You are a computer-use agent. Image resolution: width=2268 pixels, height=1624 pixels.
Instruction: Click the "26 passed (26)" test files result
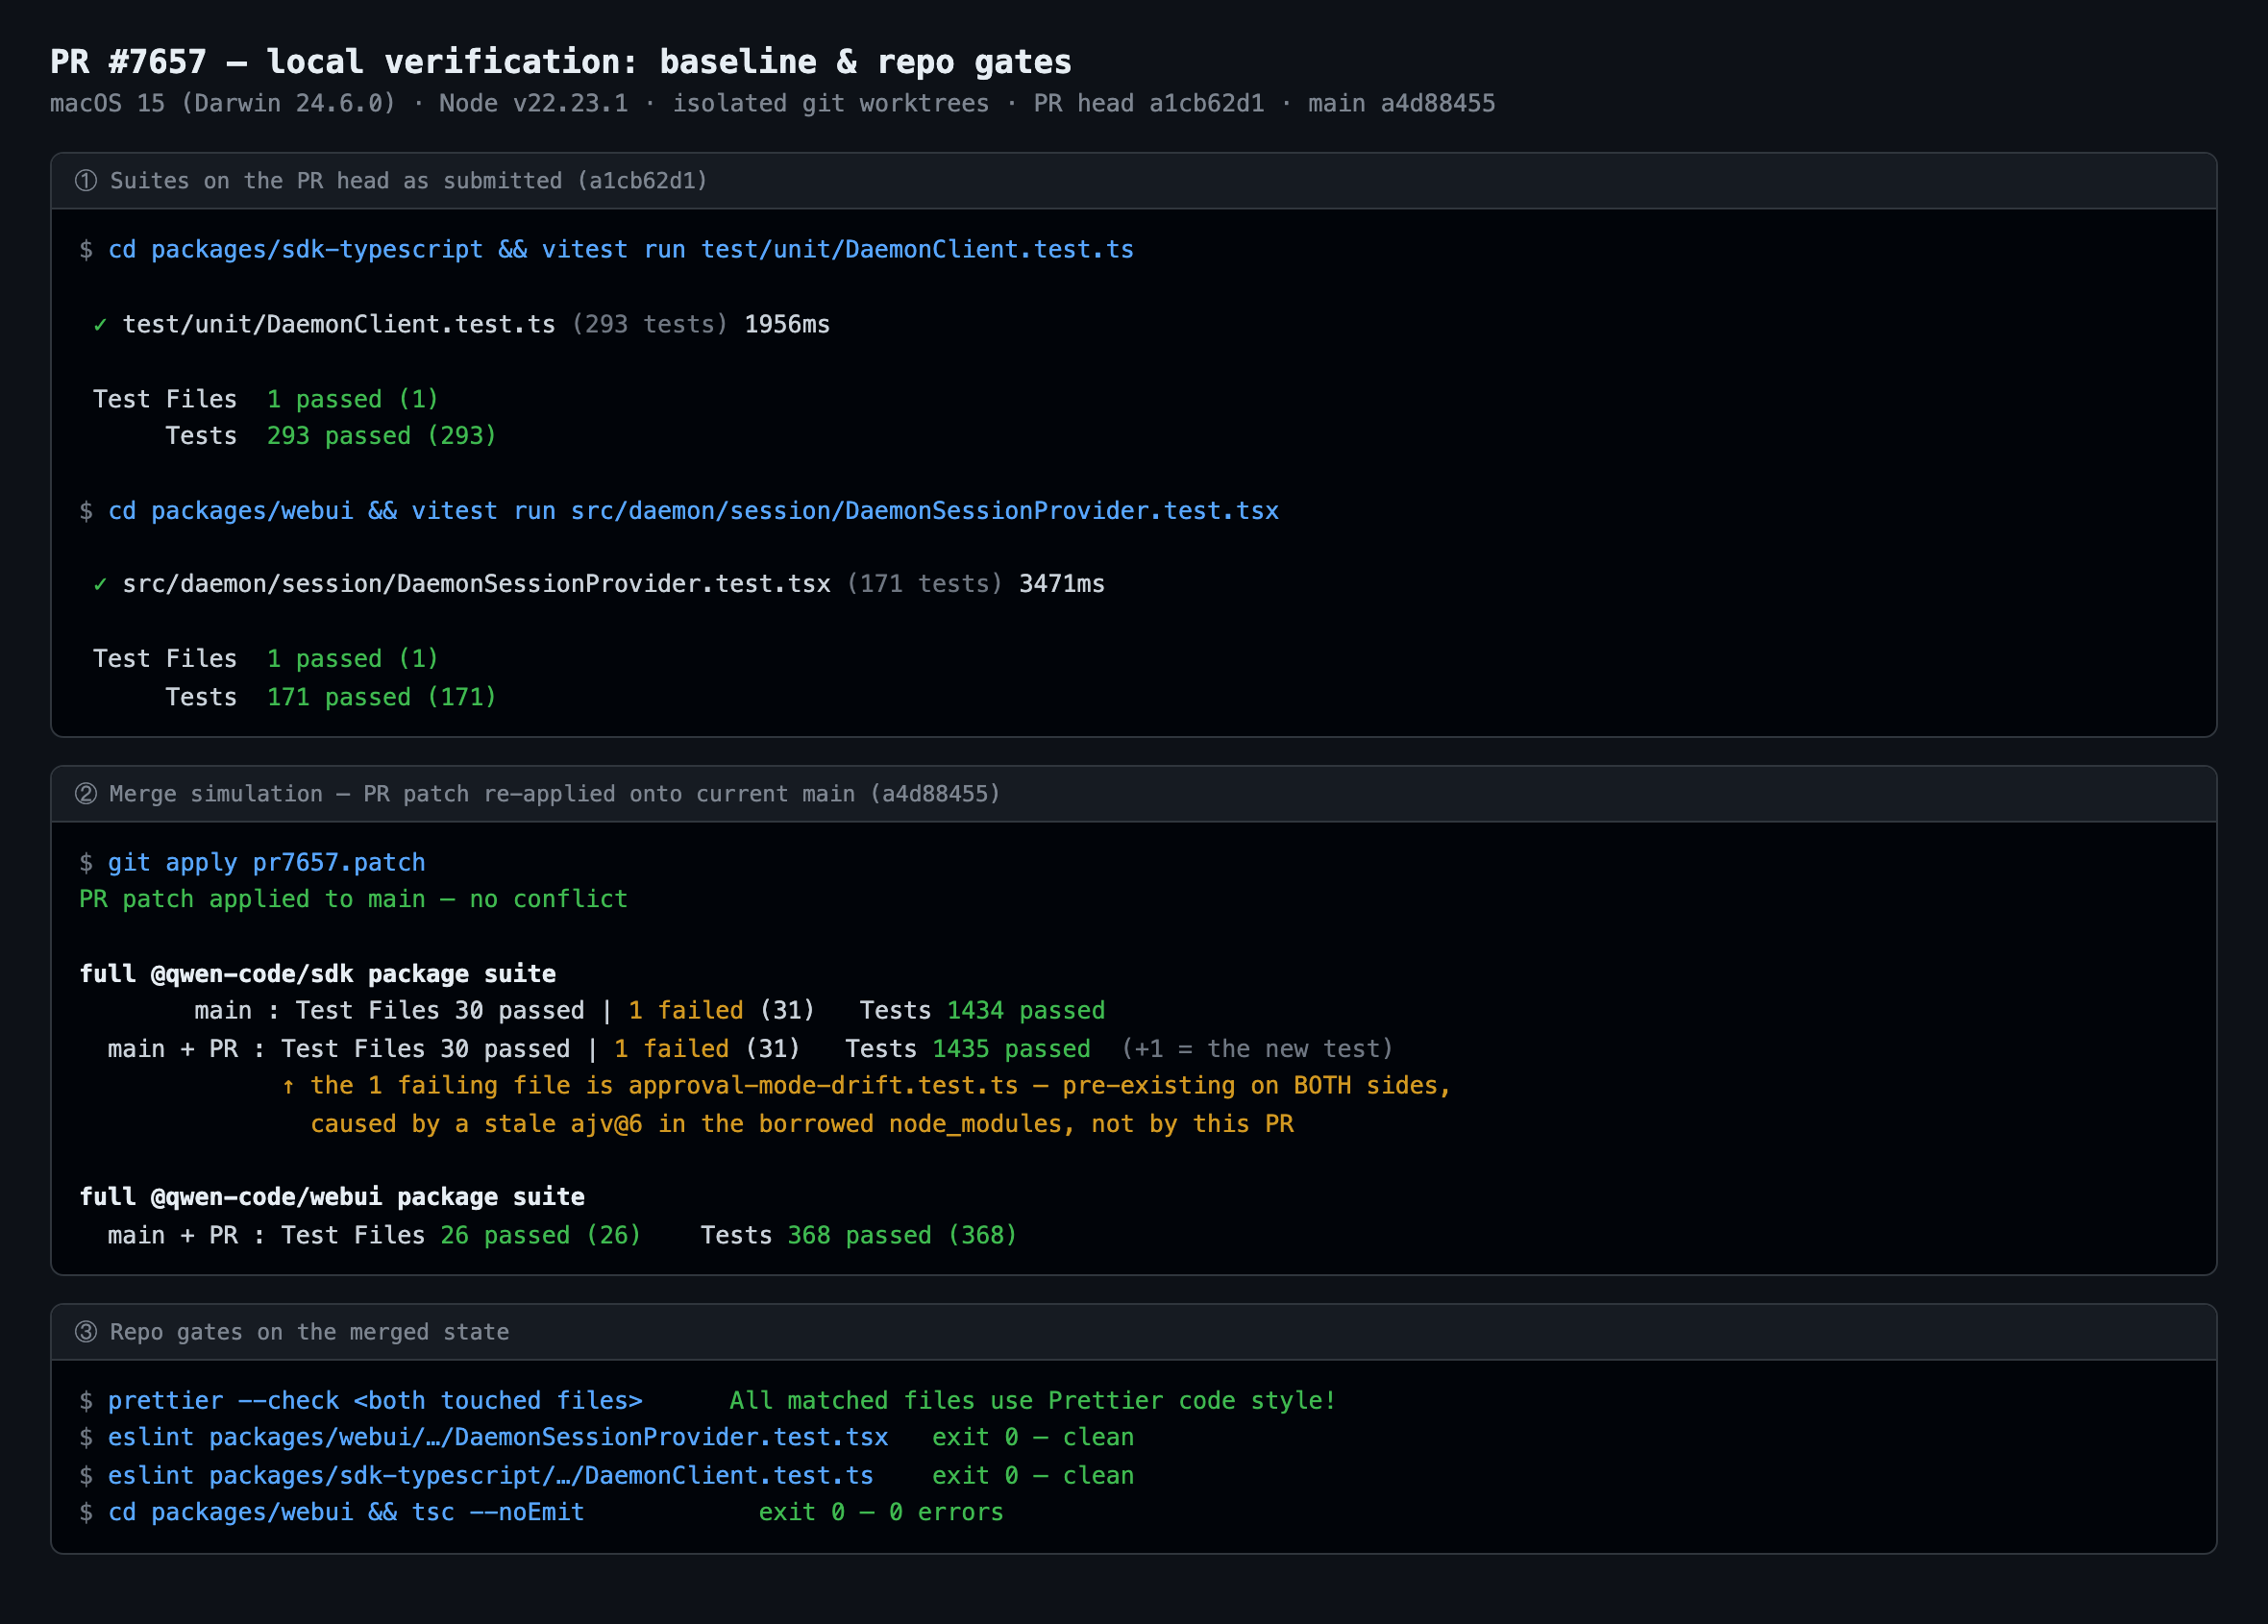pyautogui.click(x=541, y=1236)
